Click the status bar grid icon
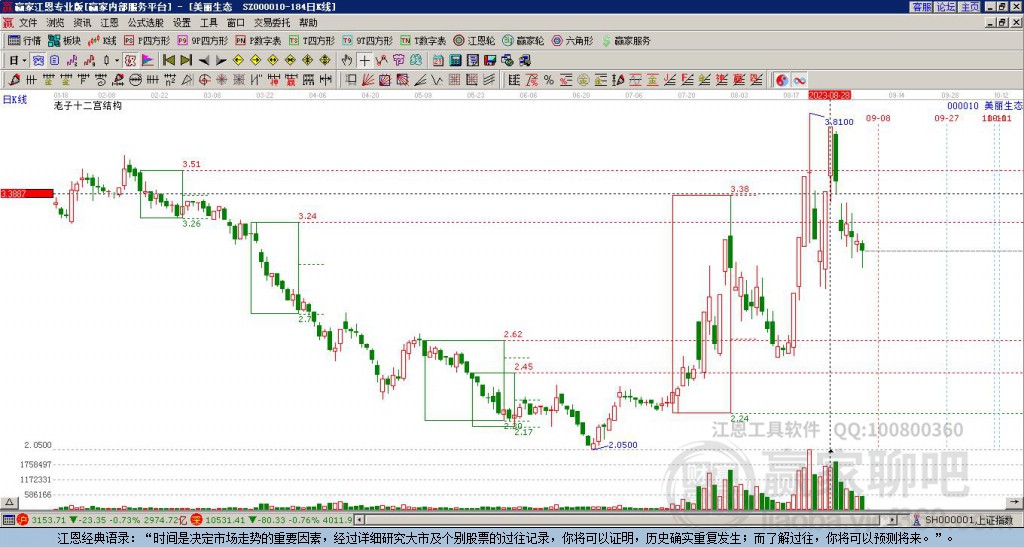This screenshot has width=1024, height=548. [8, 520]
